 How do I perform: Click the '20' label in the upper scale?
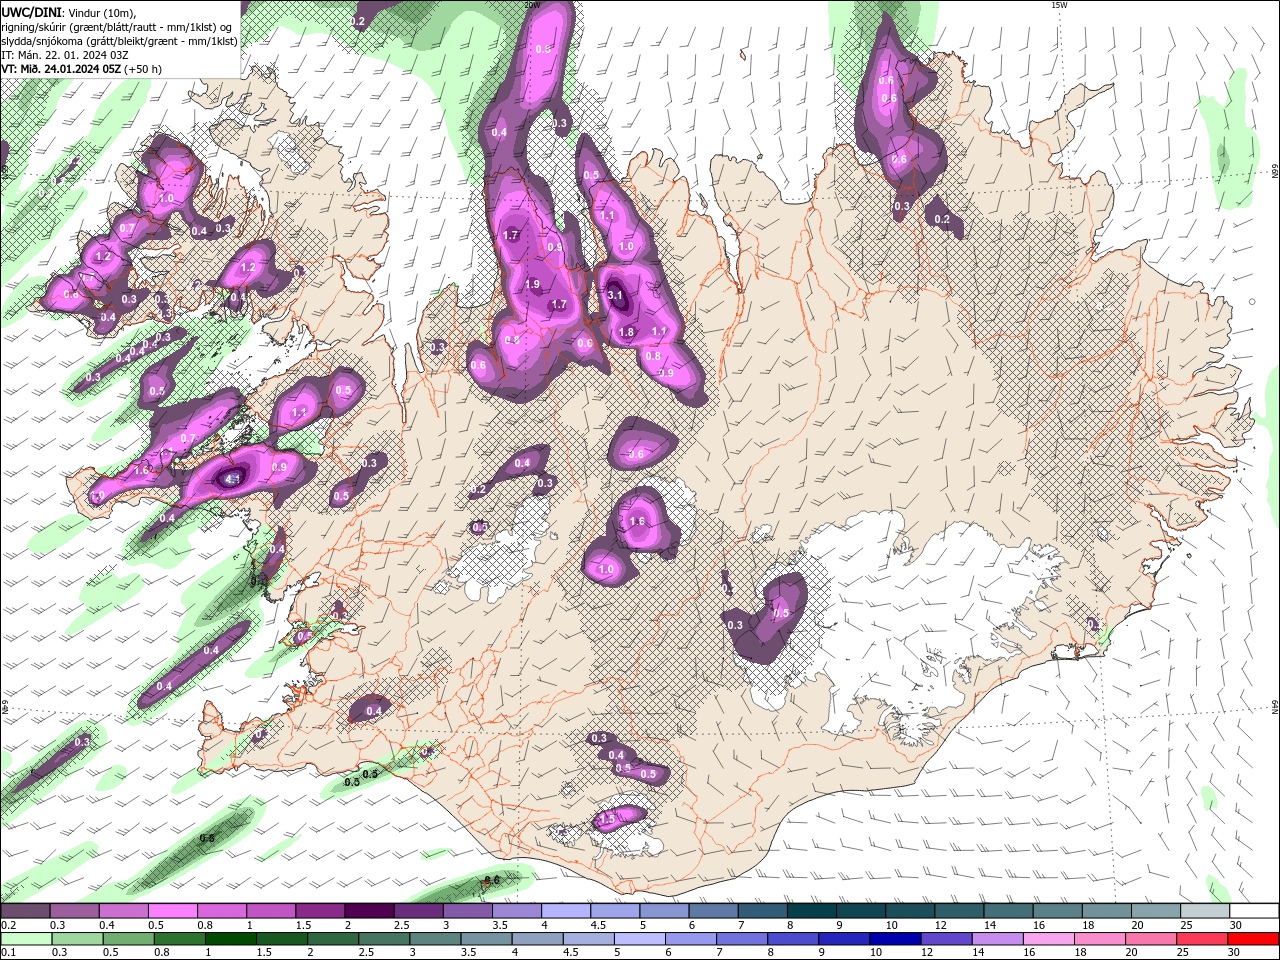coord(1138,925)
